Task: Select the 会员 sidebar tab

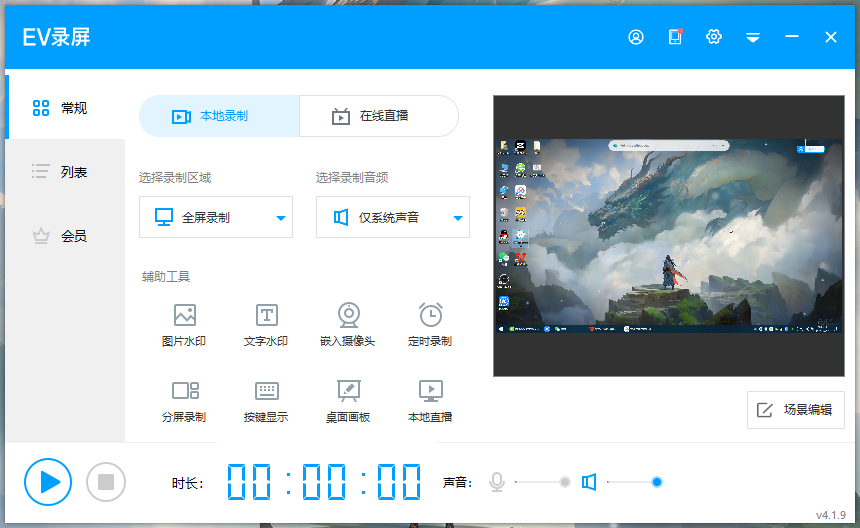Action: tap(65, 236)
